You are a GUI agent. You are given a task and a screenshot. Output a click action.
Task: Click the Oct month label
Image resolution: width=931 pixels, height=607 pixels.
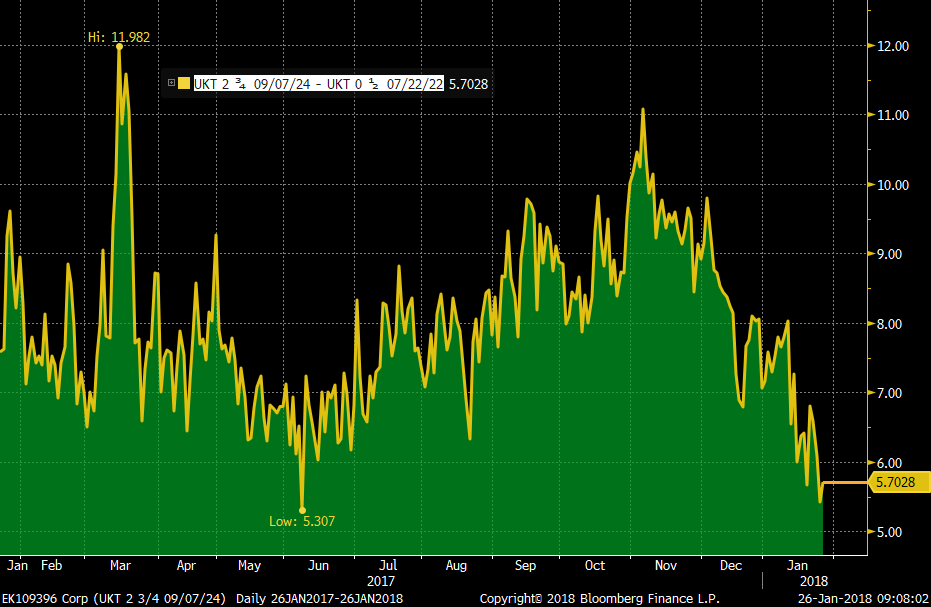click(x=594, y=565)
